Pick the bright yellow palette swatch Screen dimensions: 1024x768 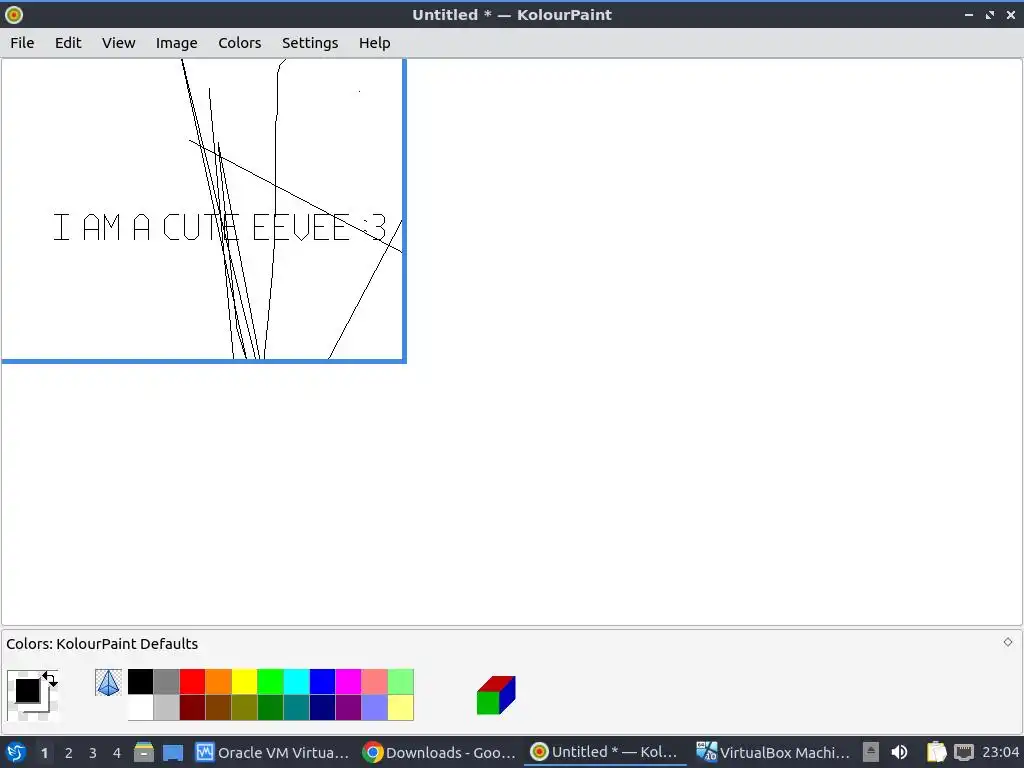pyautogui.click(x=244, y=682)
